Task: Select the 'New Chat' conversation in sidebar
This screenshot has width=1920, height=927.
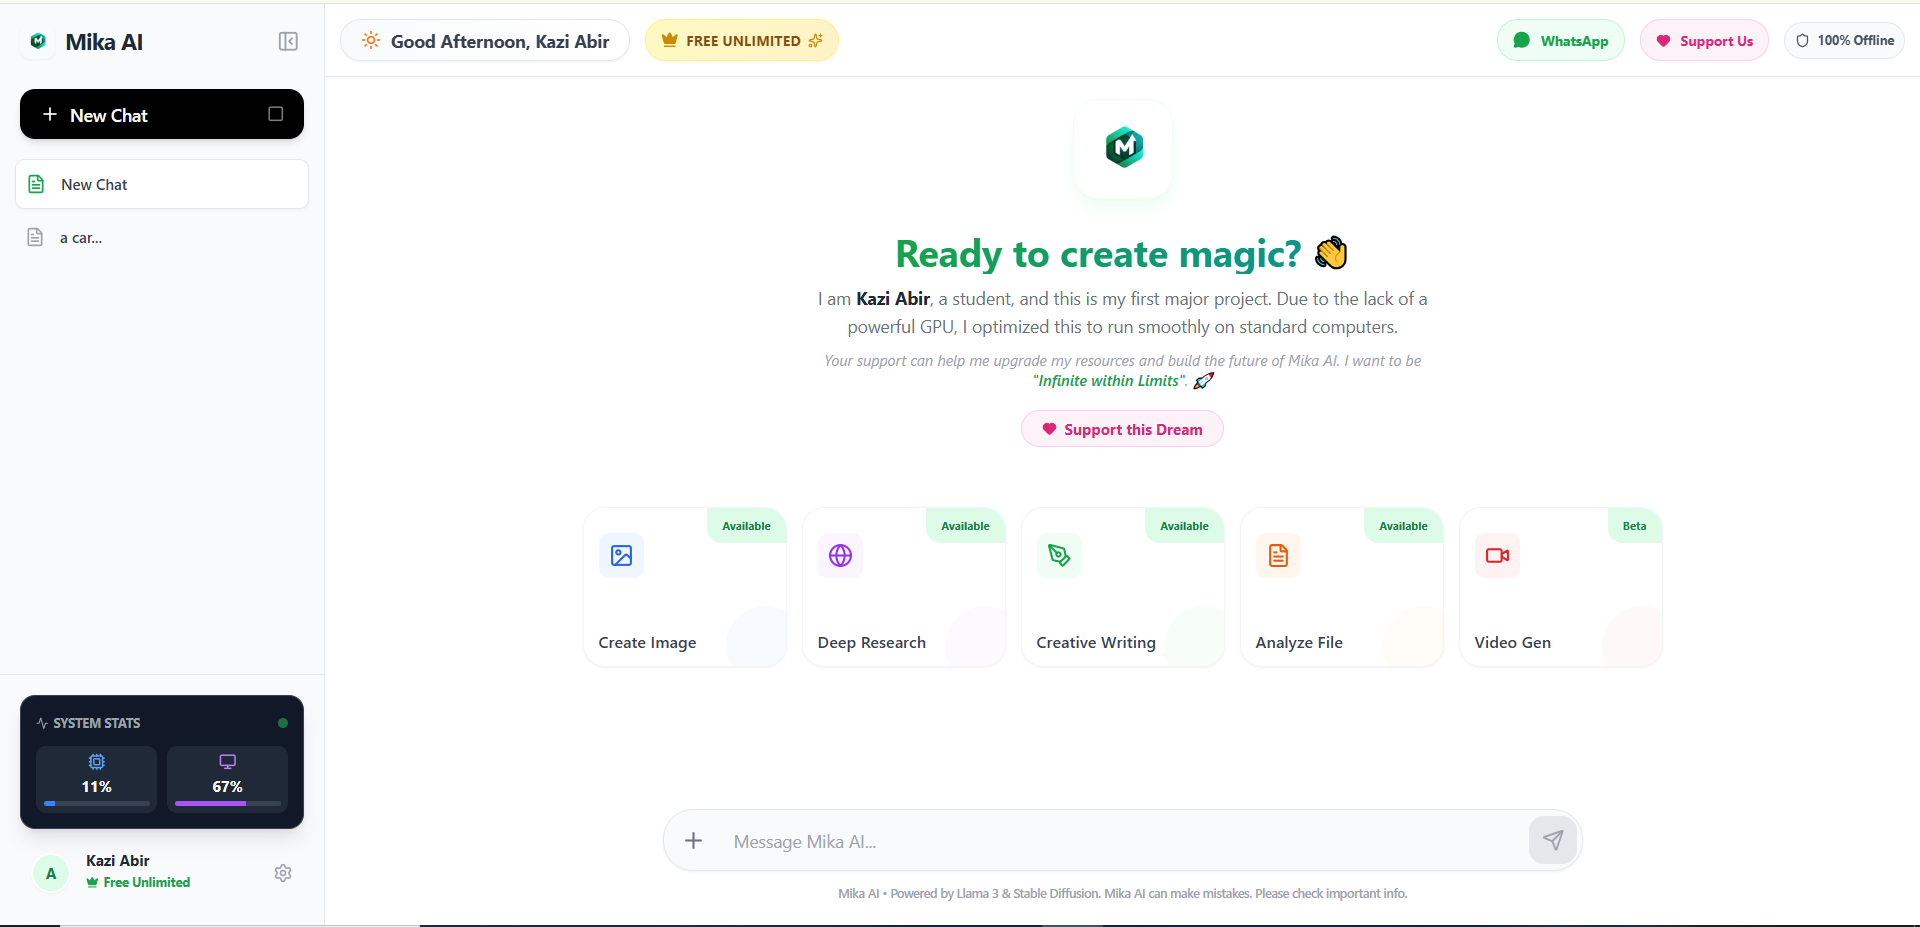Action: [x=94, y=184]
